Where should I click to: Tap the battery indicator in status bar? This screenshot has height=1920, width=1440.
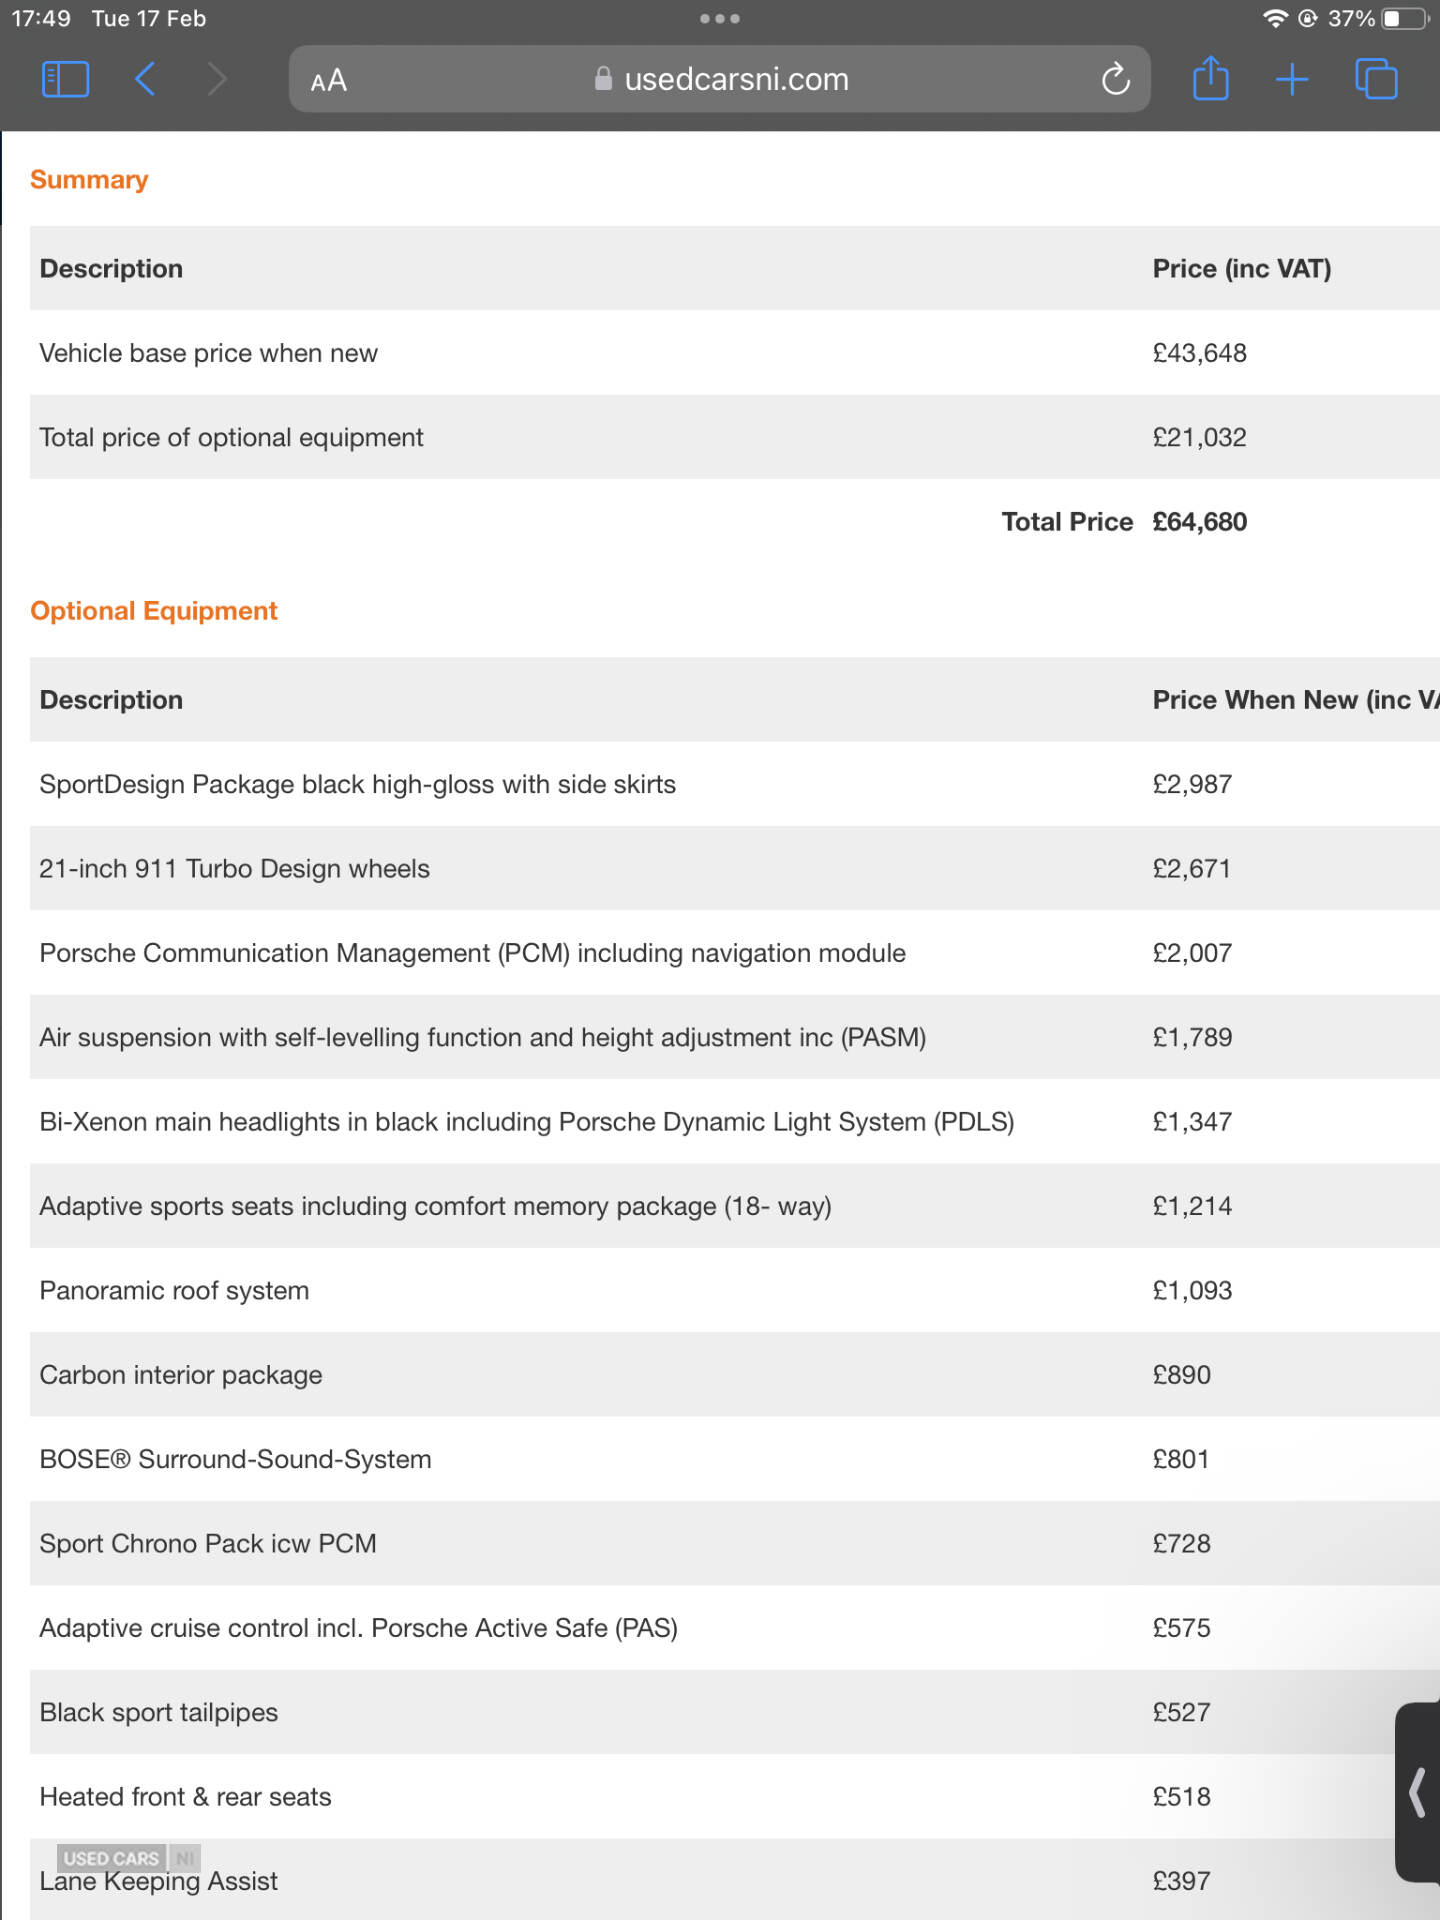(x=1405, y=19)
